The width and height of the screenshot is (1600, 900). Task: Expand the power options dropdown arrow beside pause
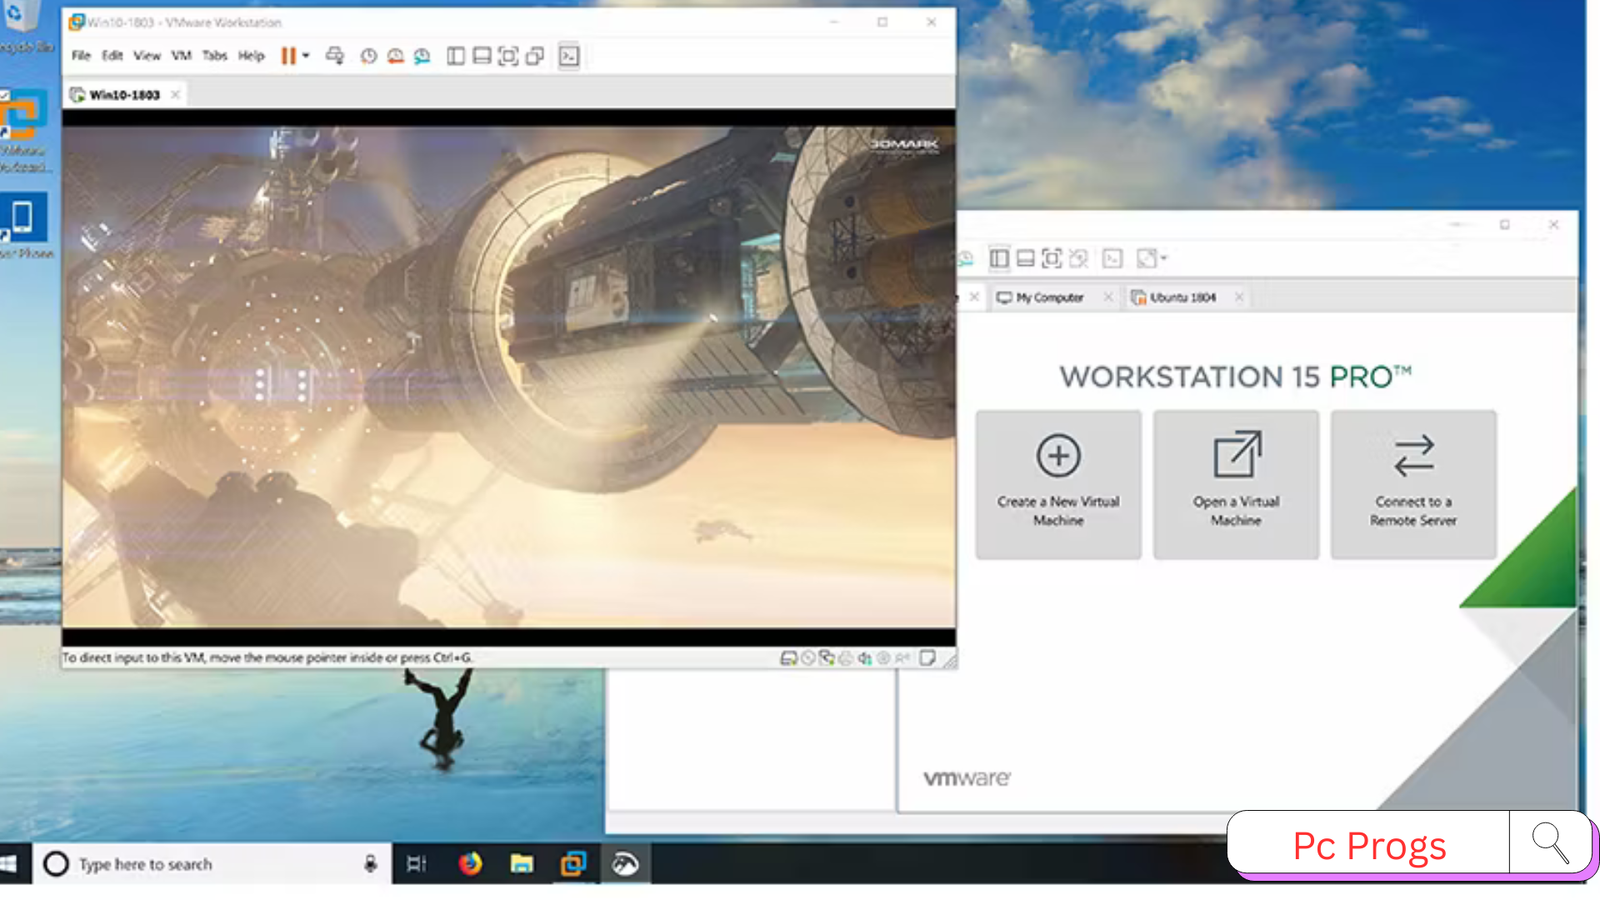(x=306, y=56)
